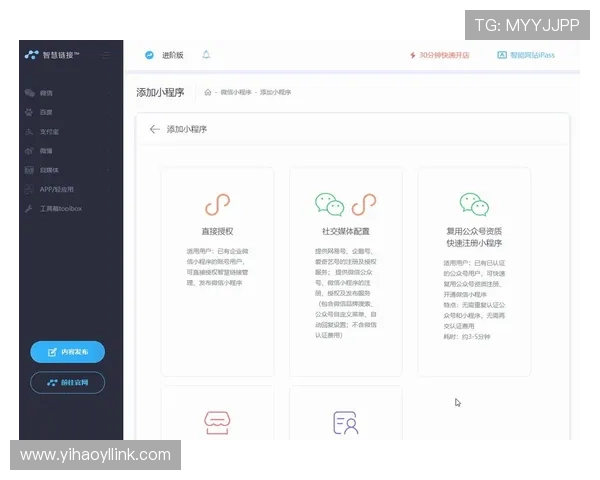Collapse sidebar with the hamburger icon
The width and height of the screenshot is (600, 480).
107,55
